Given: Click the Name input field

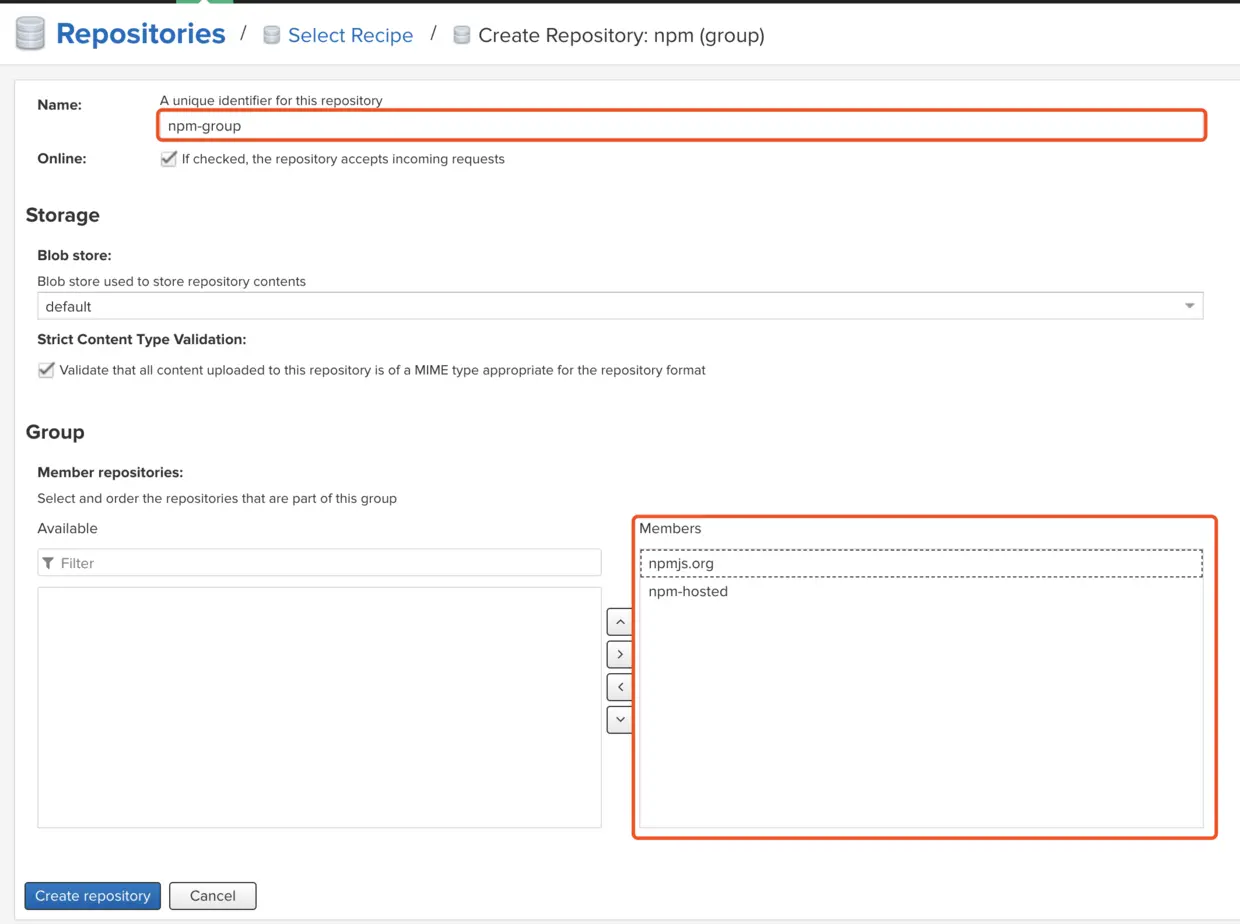Looking at the screenshot, I should [x=682, y=126].
